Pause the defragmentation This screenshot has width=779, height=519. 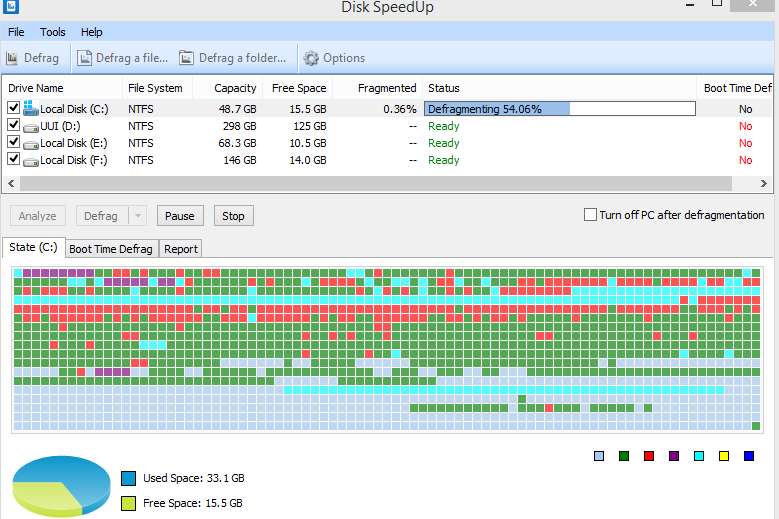pyautogui.click(x=180, y=216)
